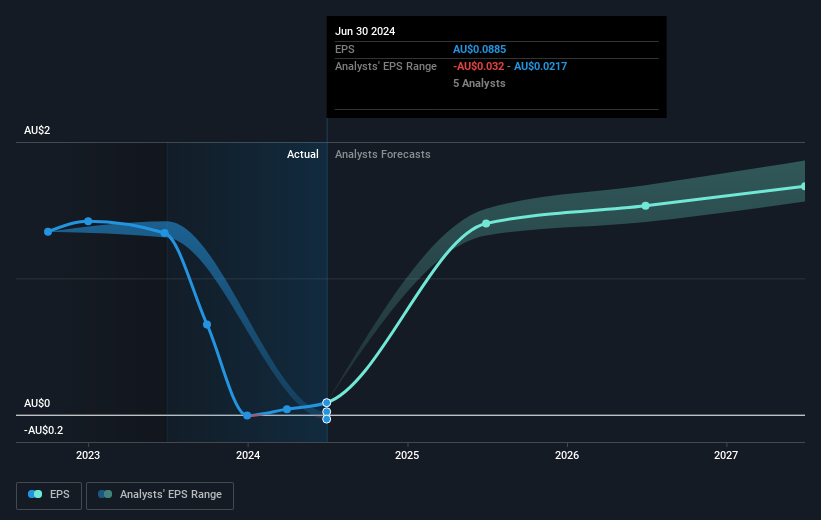Click the AU$0 y-axis label

click(x=37, y=403)
